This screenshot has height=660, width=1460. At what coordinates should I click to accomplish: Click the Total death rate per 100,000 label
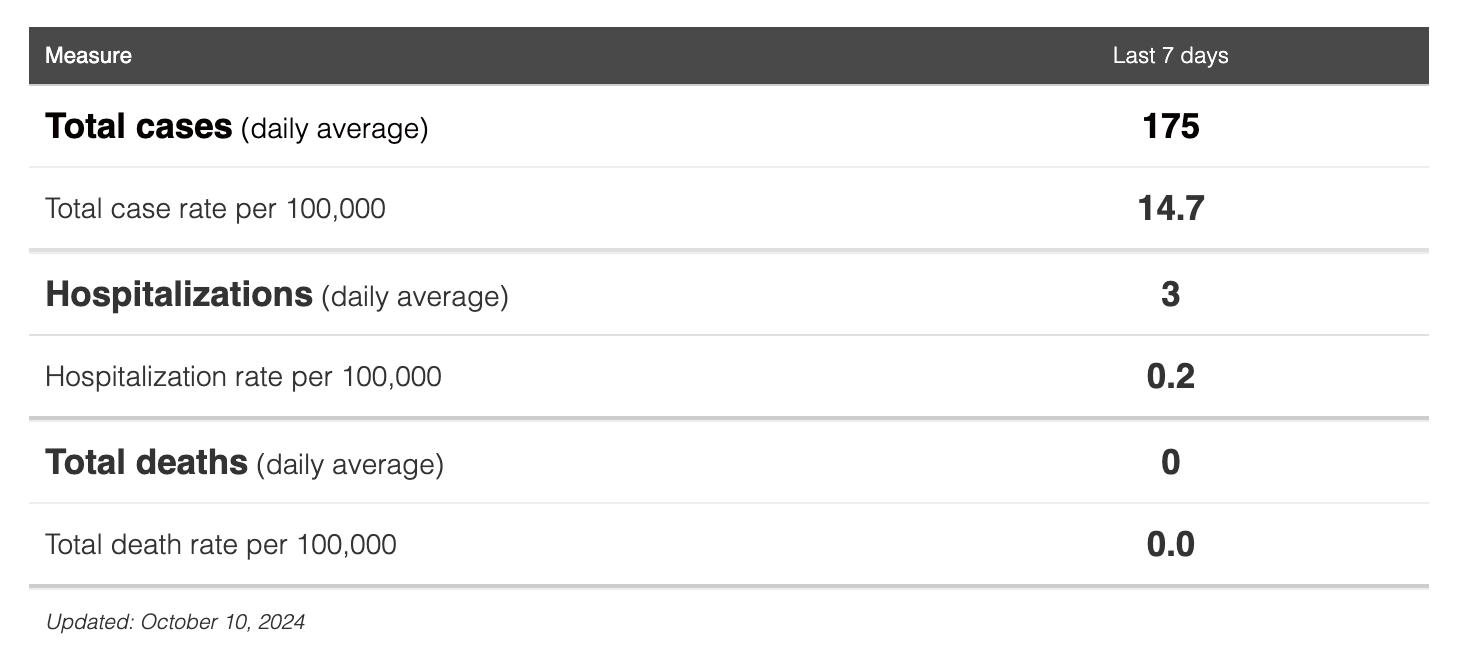pyautogui.click(x=220, y=545)
